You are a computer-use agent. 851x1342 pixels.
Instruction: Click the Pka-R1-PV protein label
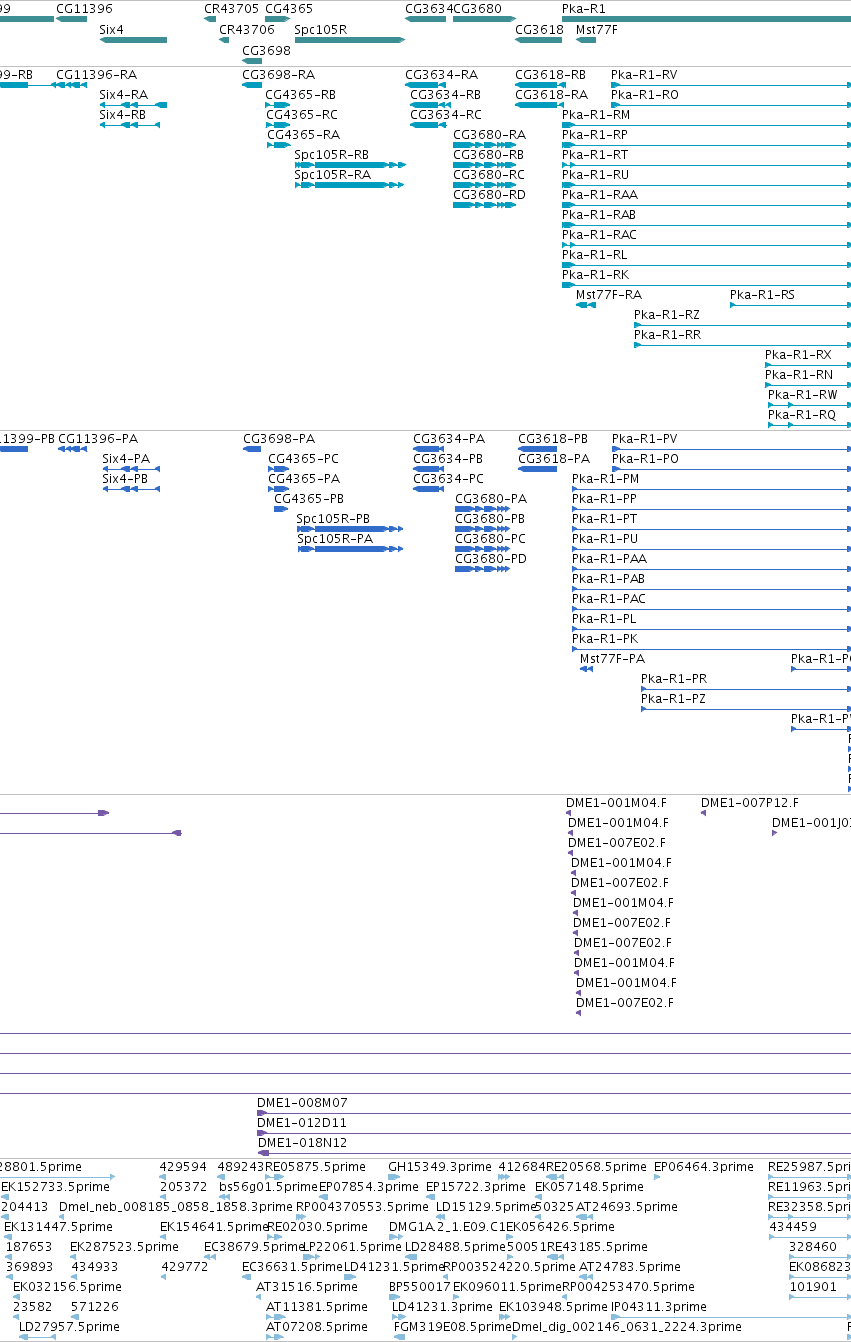point(645,438)
